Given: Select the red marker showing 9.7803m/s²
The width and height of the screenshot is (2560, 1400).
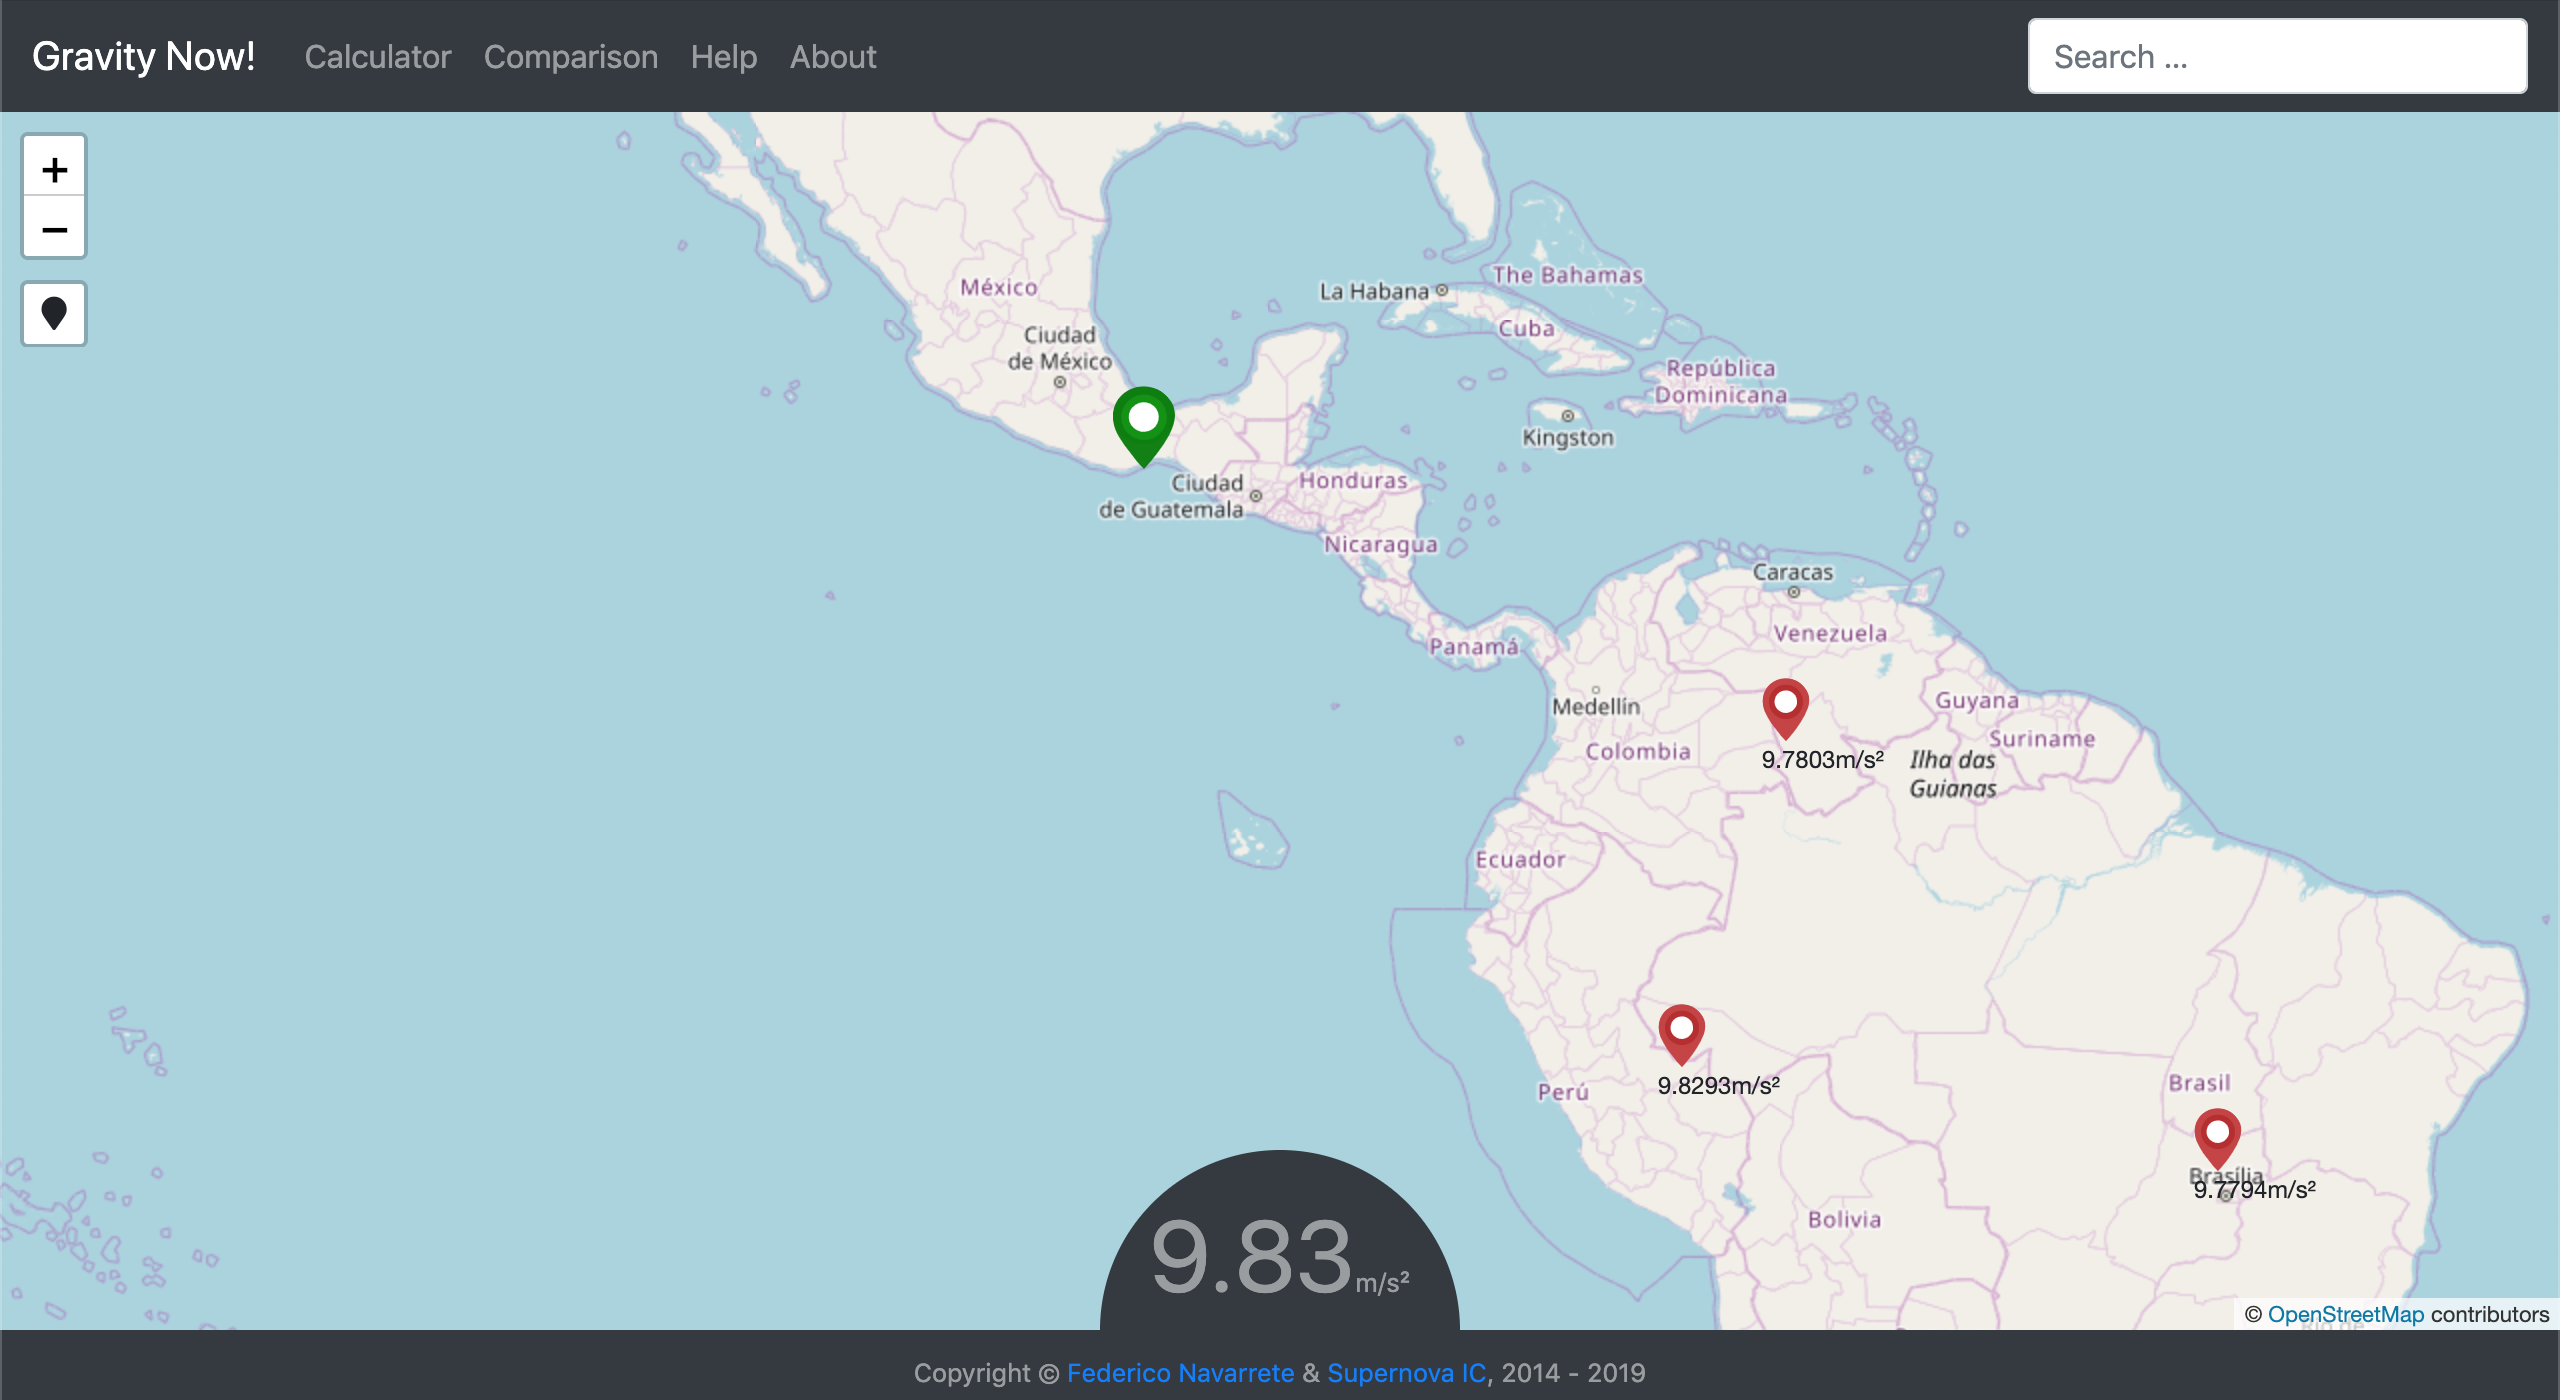Looking at the screenshot, I should [x=1785, y=707].
